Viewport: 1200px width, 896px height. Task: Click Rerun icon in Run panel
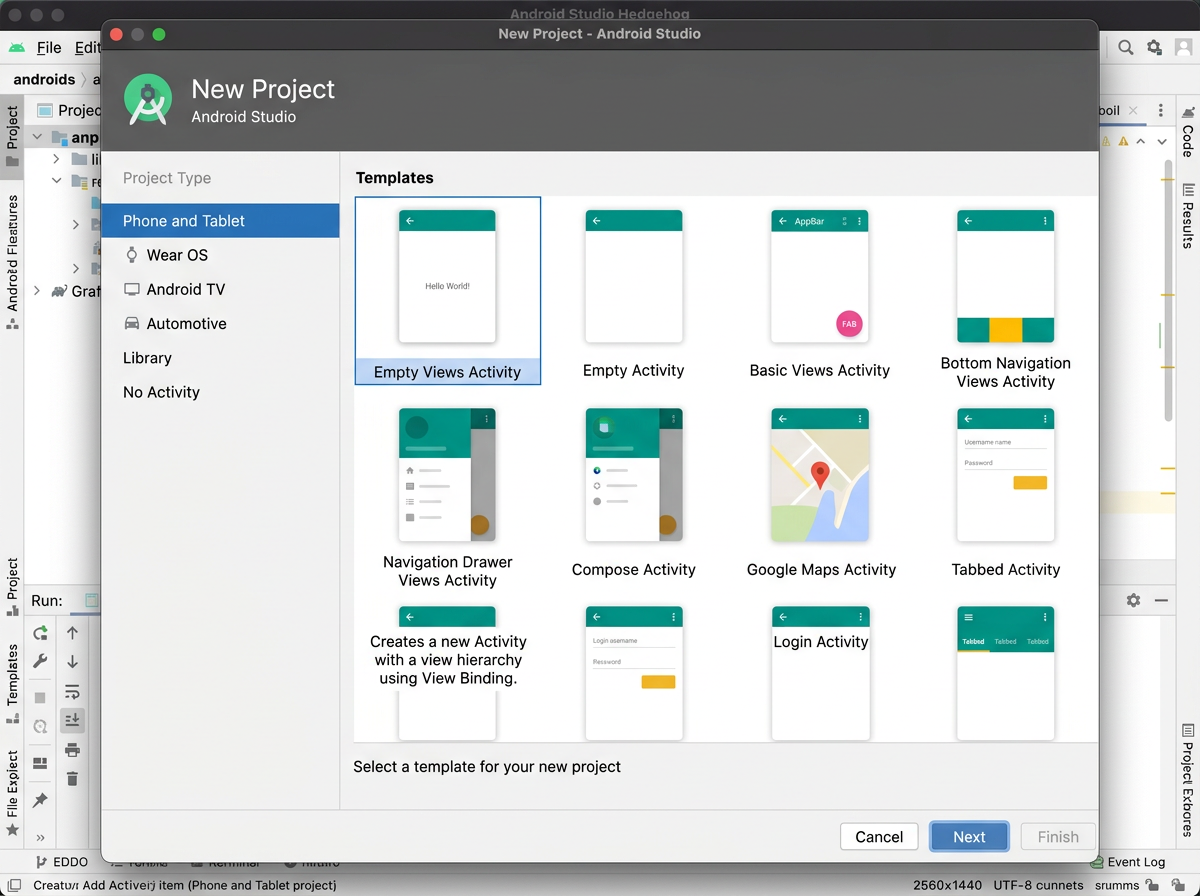[40, 632]
